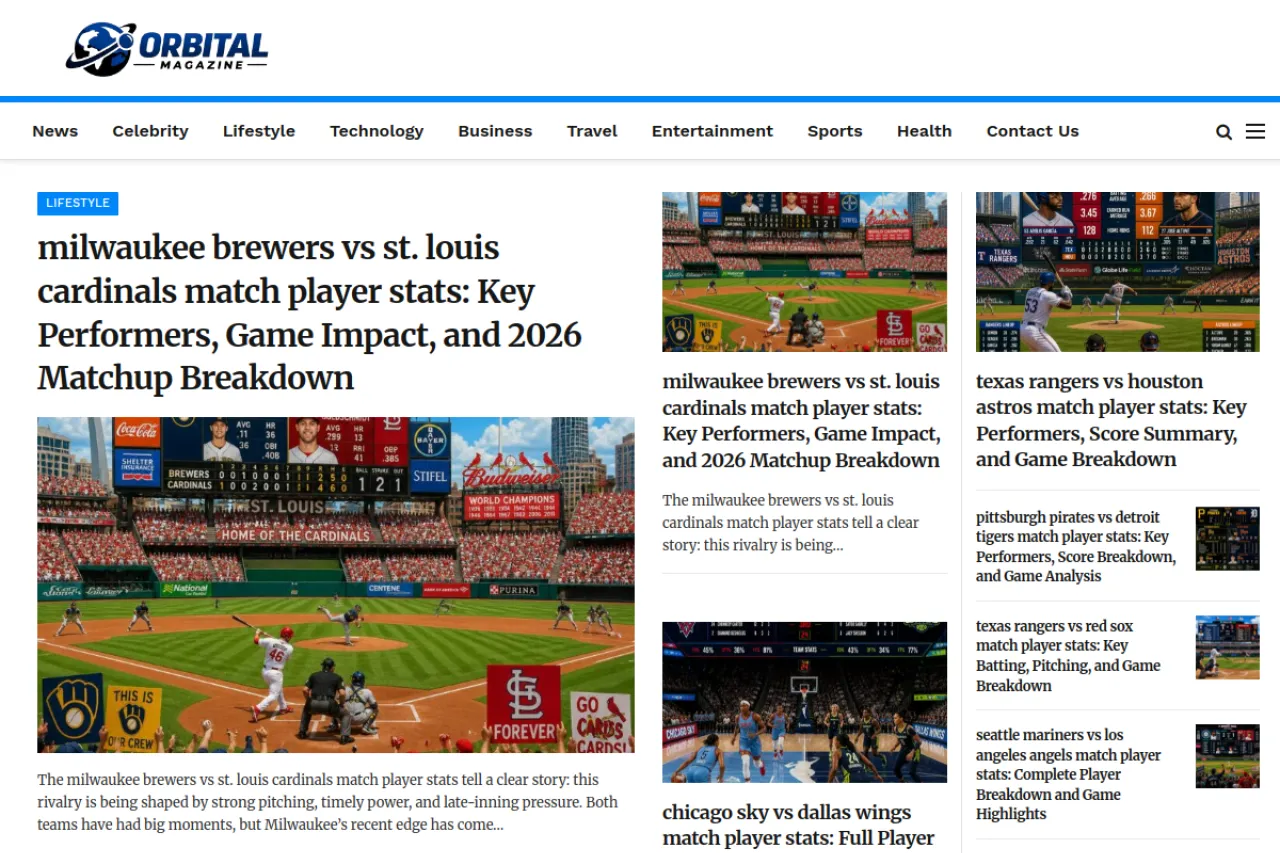
Task: Open the search icon in the navbar
Action: 1224,132
